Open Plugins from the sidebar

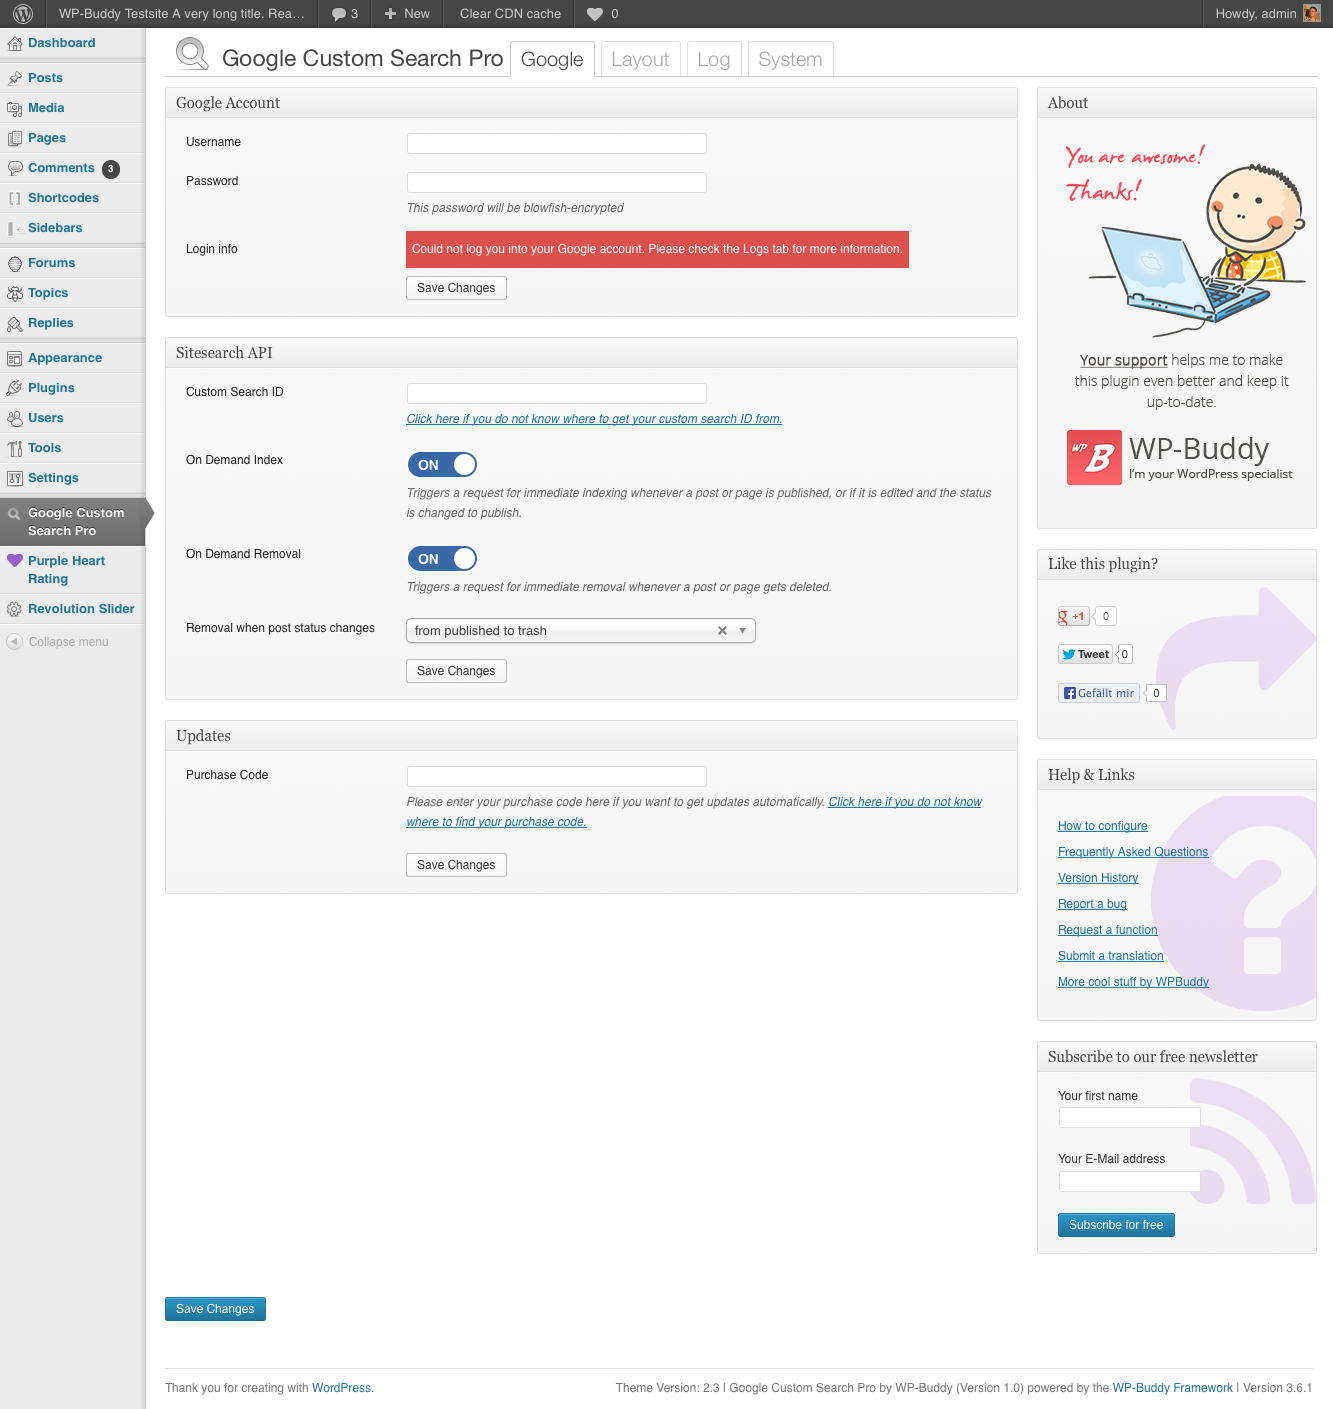pyautogui.click(x=51, y=388)
